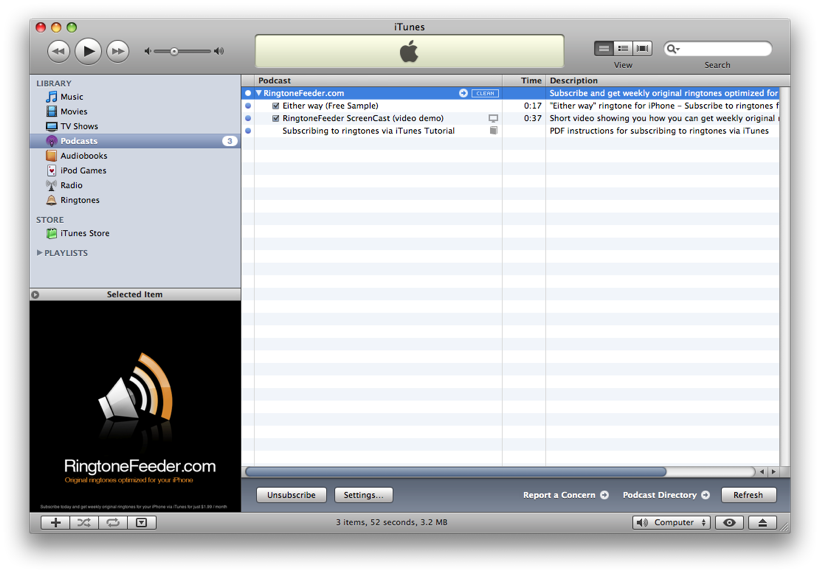This screenshot has width=820, height=574.
Task: Open iTunes Store in sidebar
Action: tap(85, 233)
